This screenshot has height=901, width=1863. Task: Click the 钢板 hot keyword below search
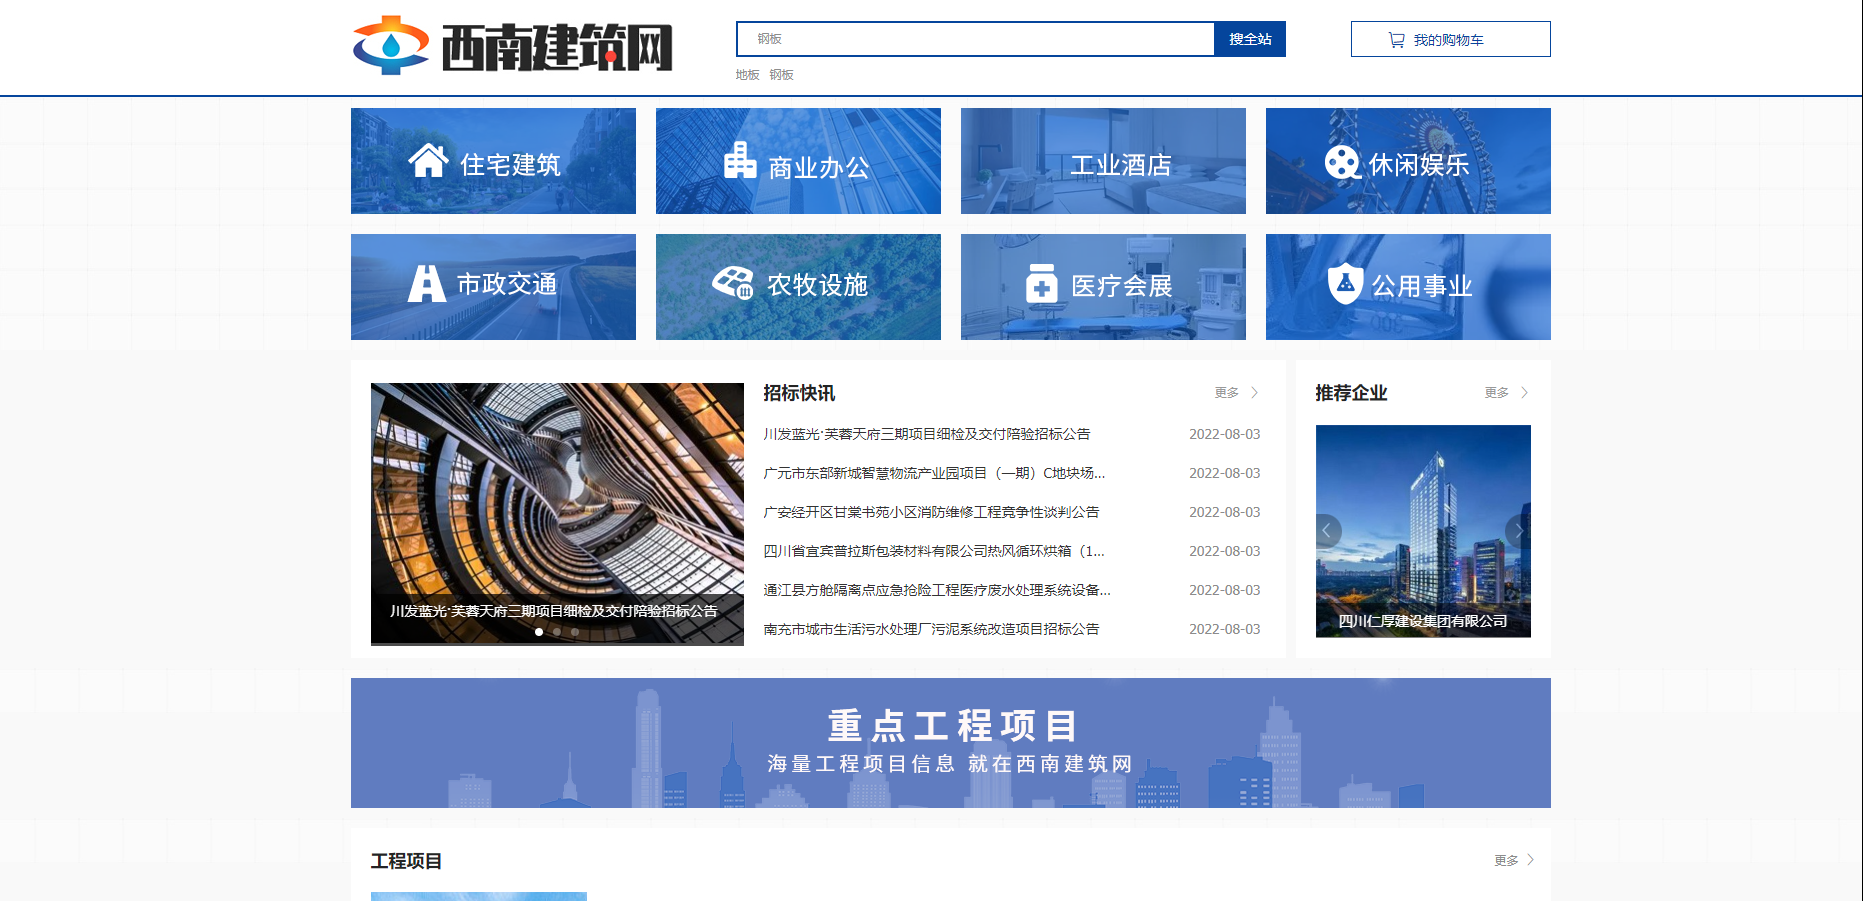[x=781, y=75]
